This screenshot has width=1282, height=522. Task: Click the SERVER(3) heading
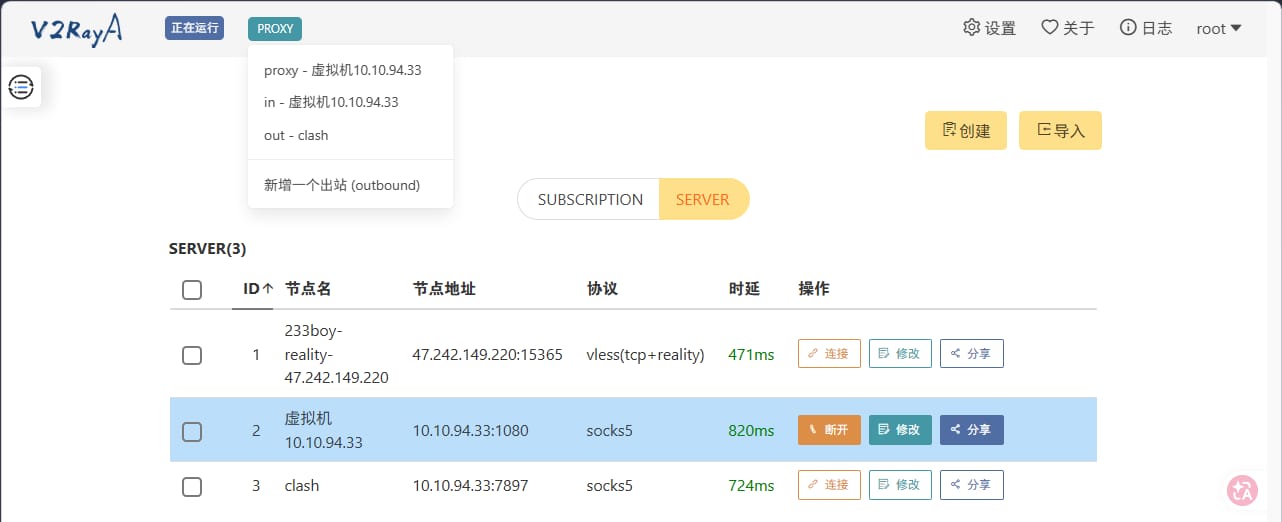[x=207, y=249]
